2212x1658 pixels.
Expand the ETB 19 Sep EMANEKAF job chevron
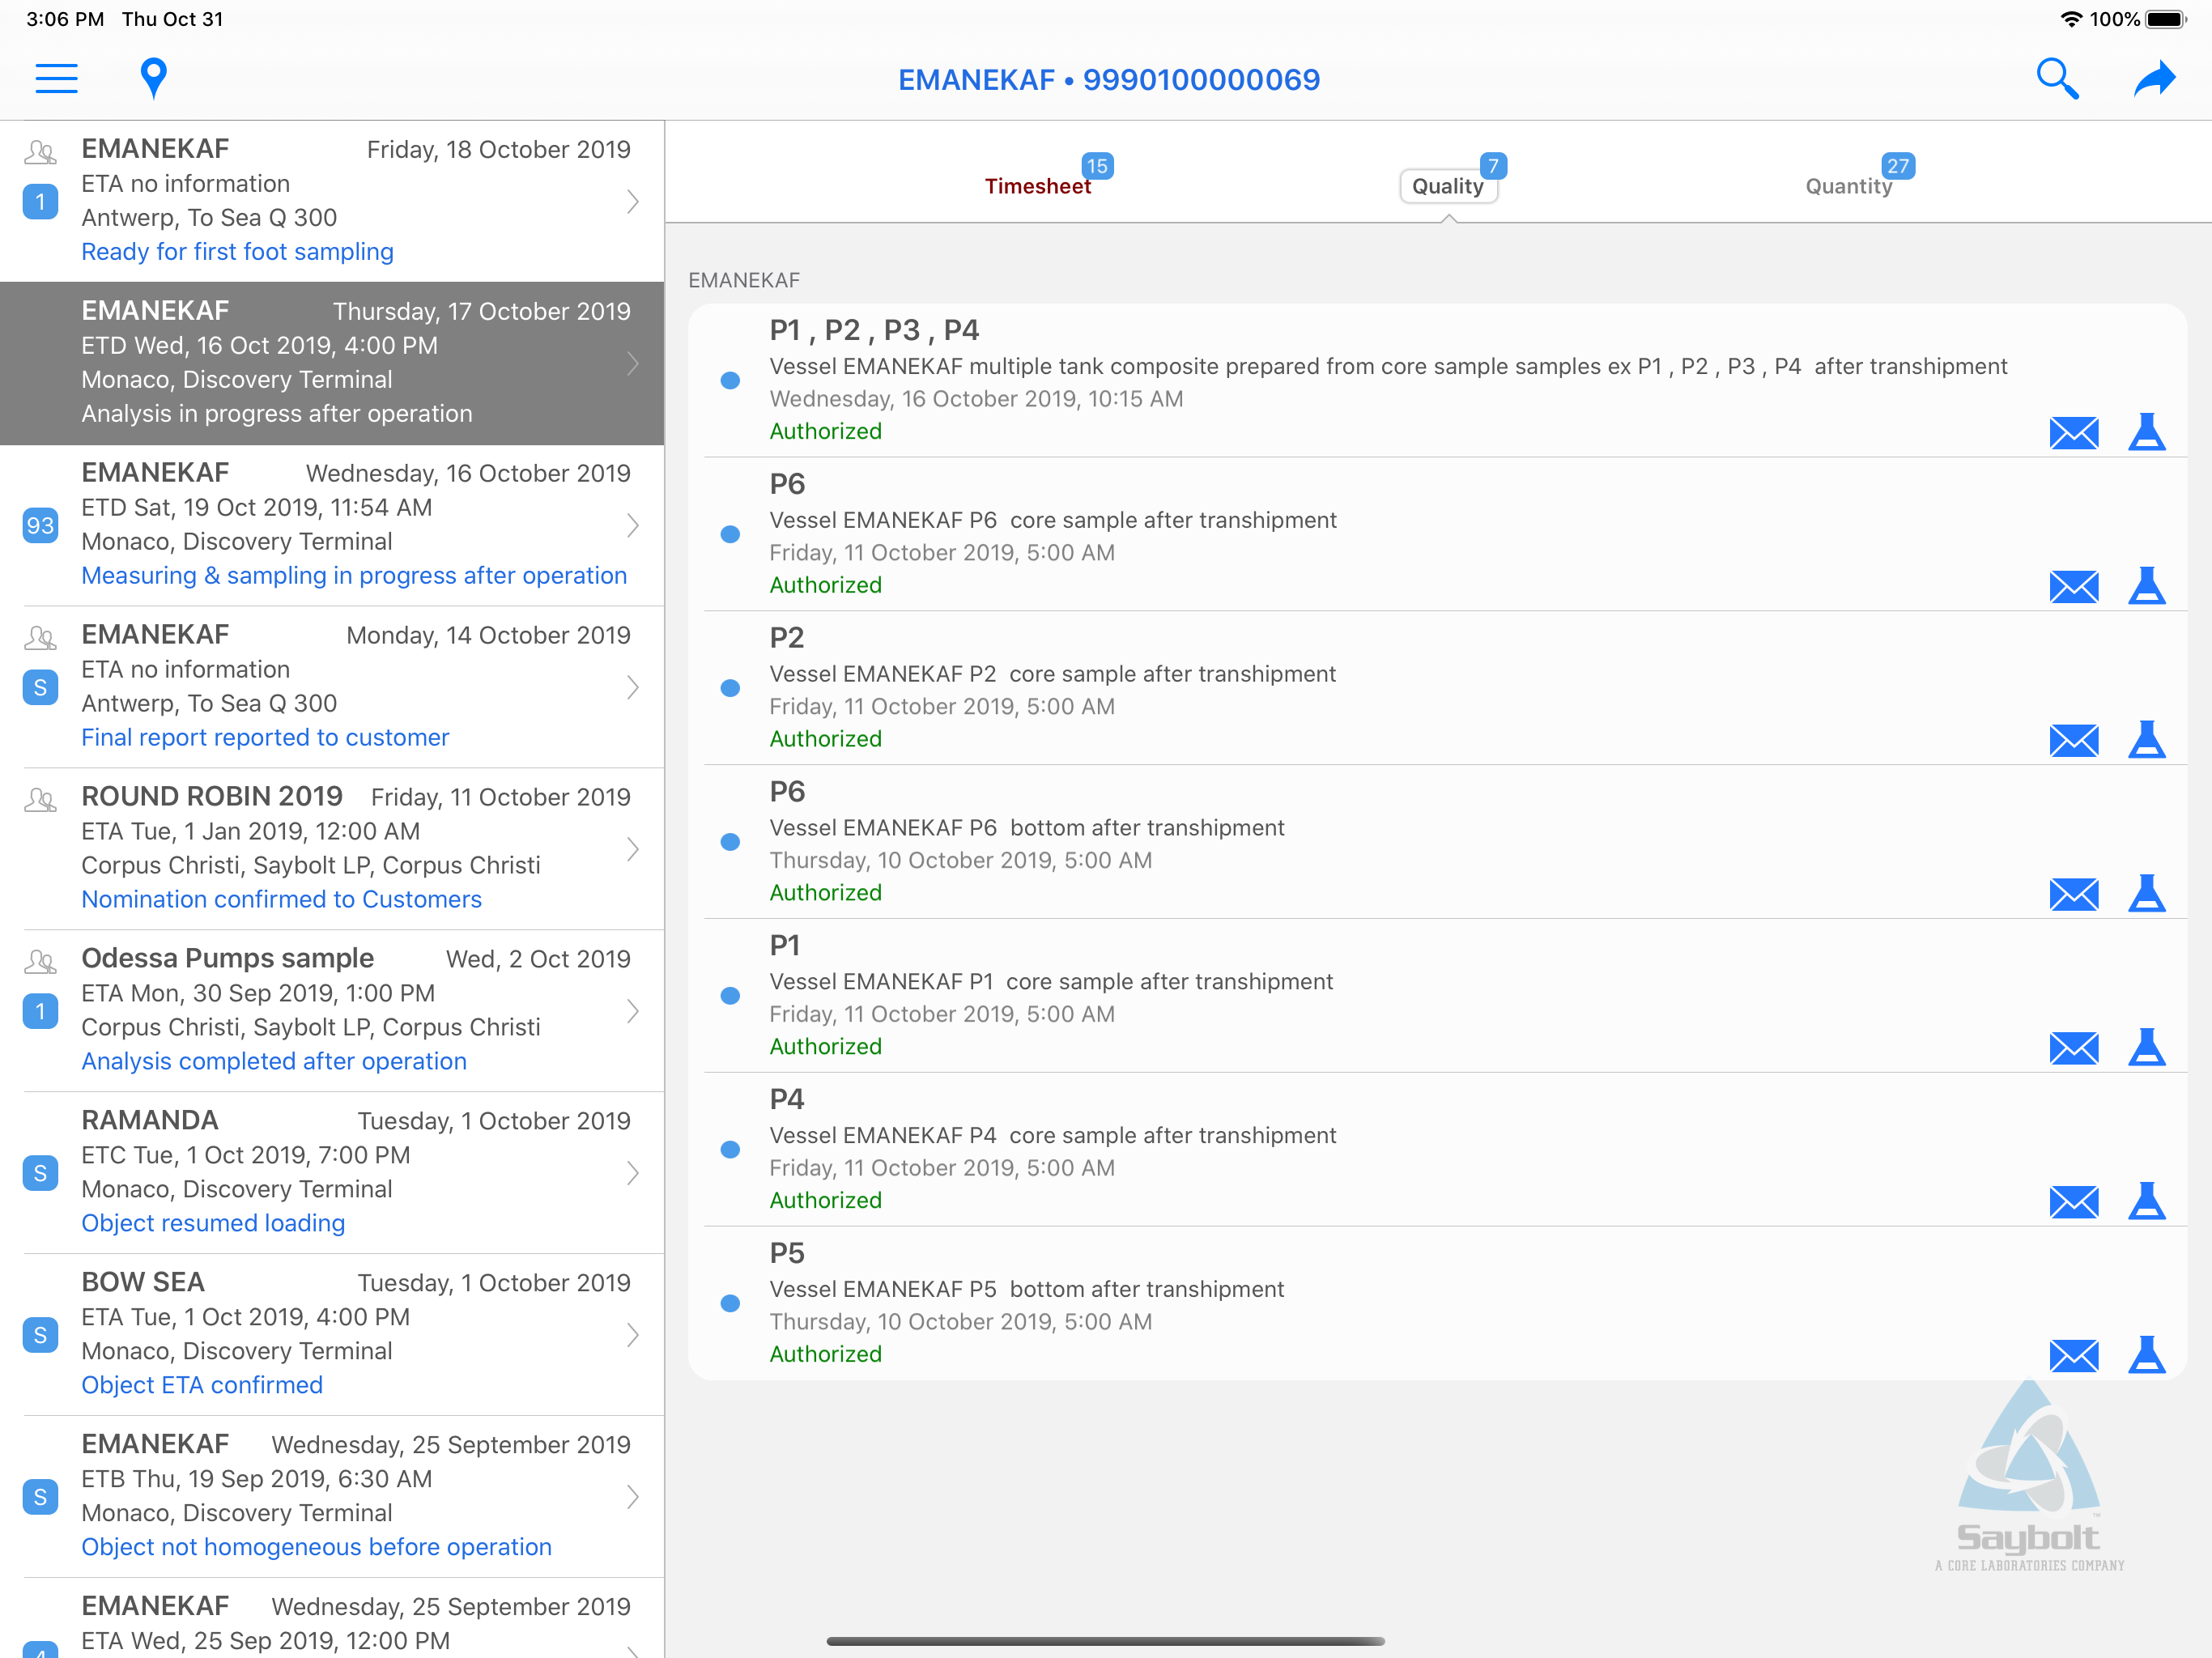coord(633,1498)
